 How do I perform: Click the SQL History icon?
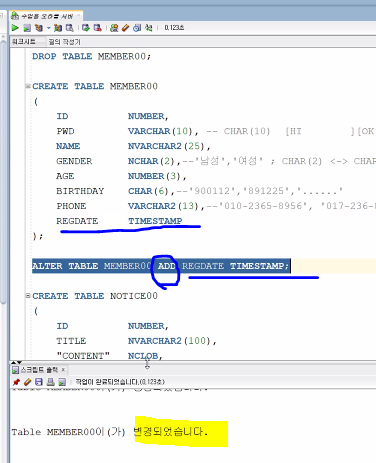[137, 28]
